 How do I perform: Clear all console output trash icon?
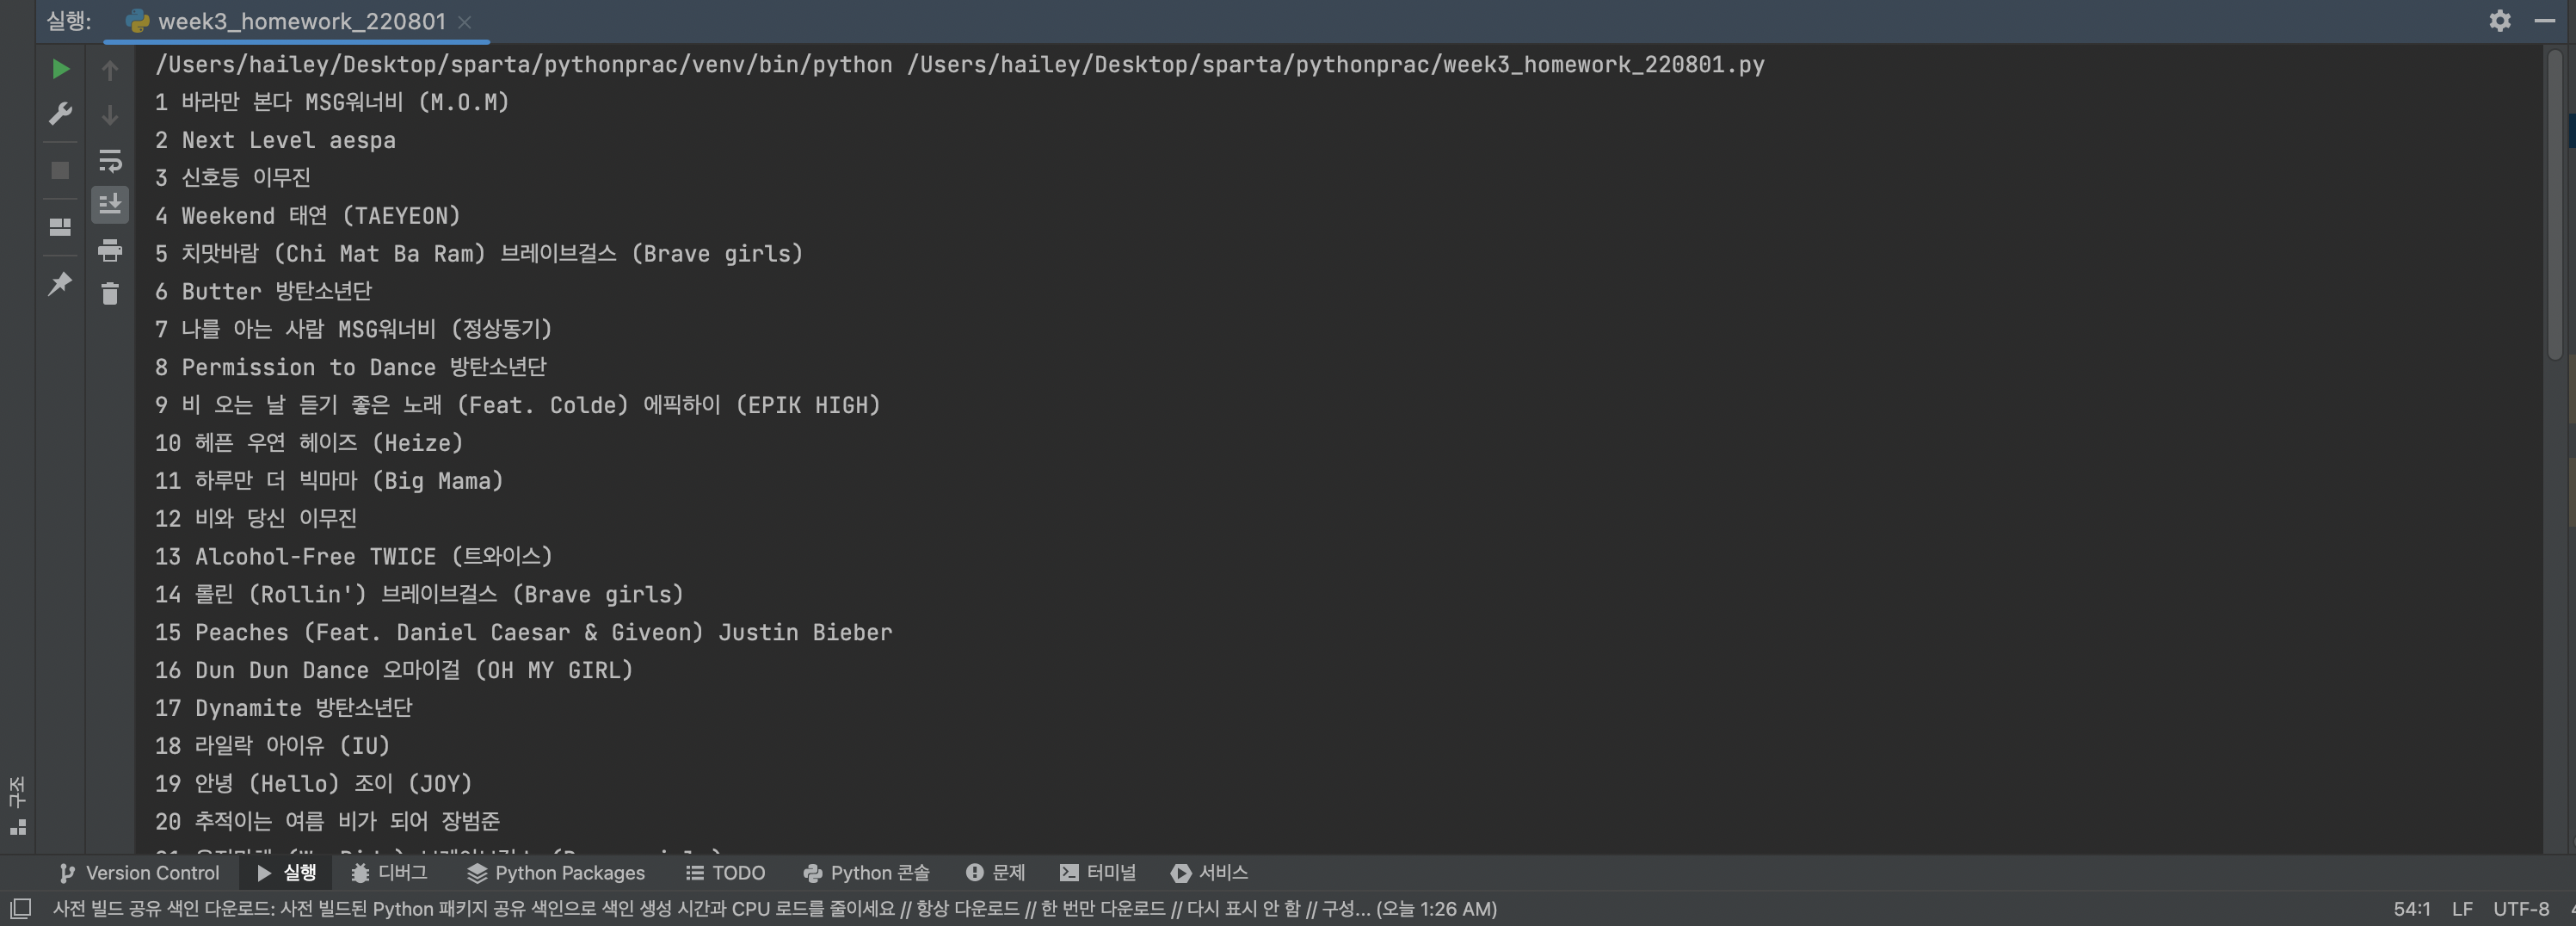pyautogui.click(x=110, y=294)
